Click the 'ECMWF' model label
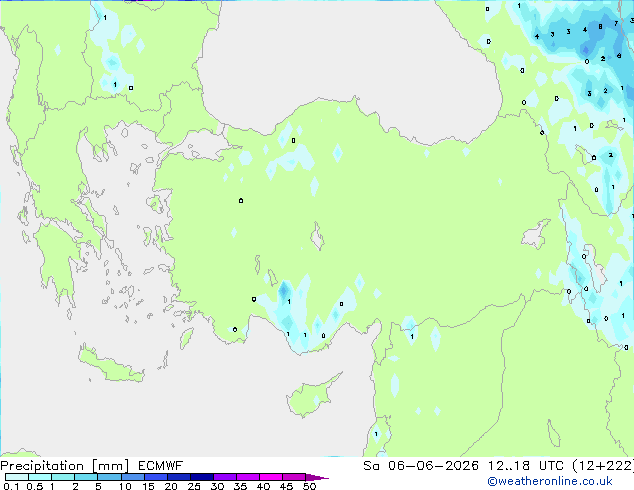 coord(161,466)
